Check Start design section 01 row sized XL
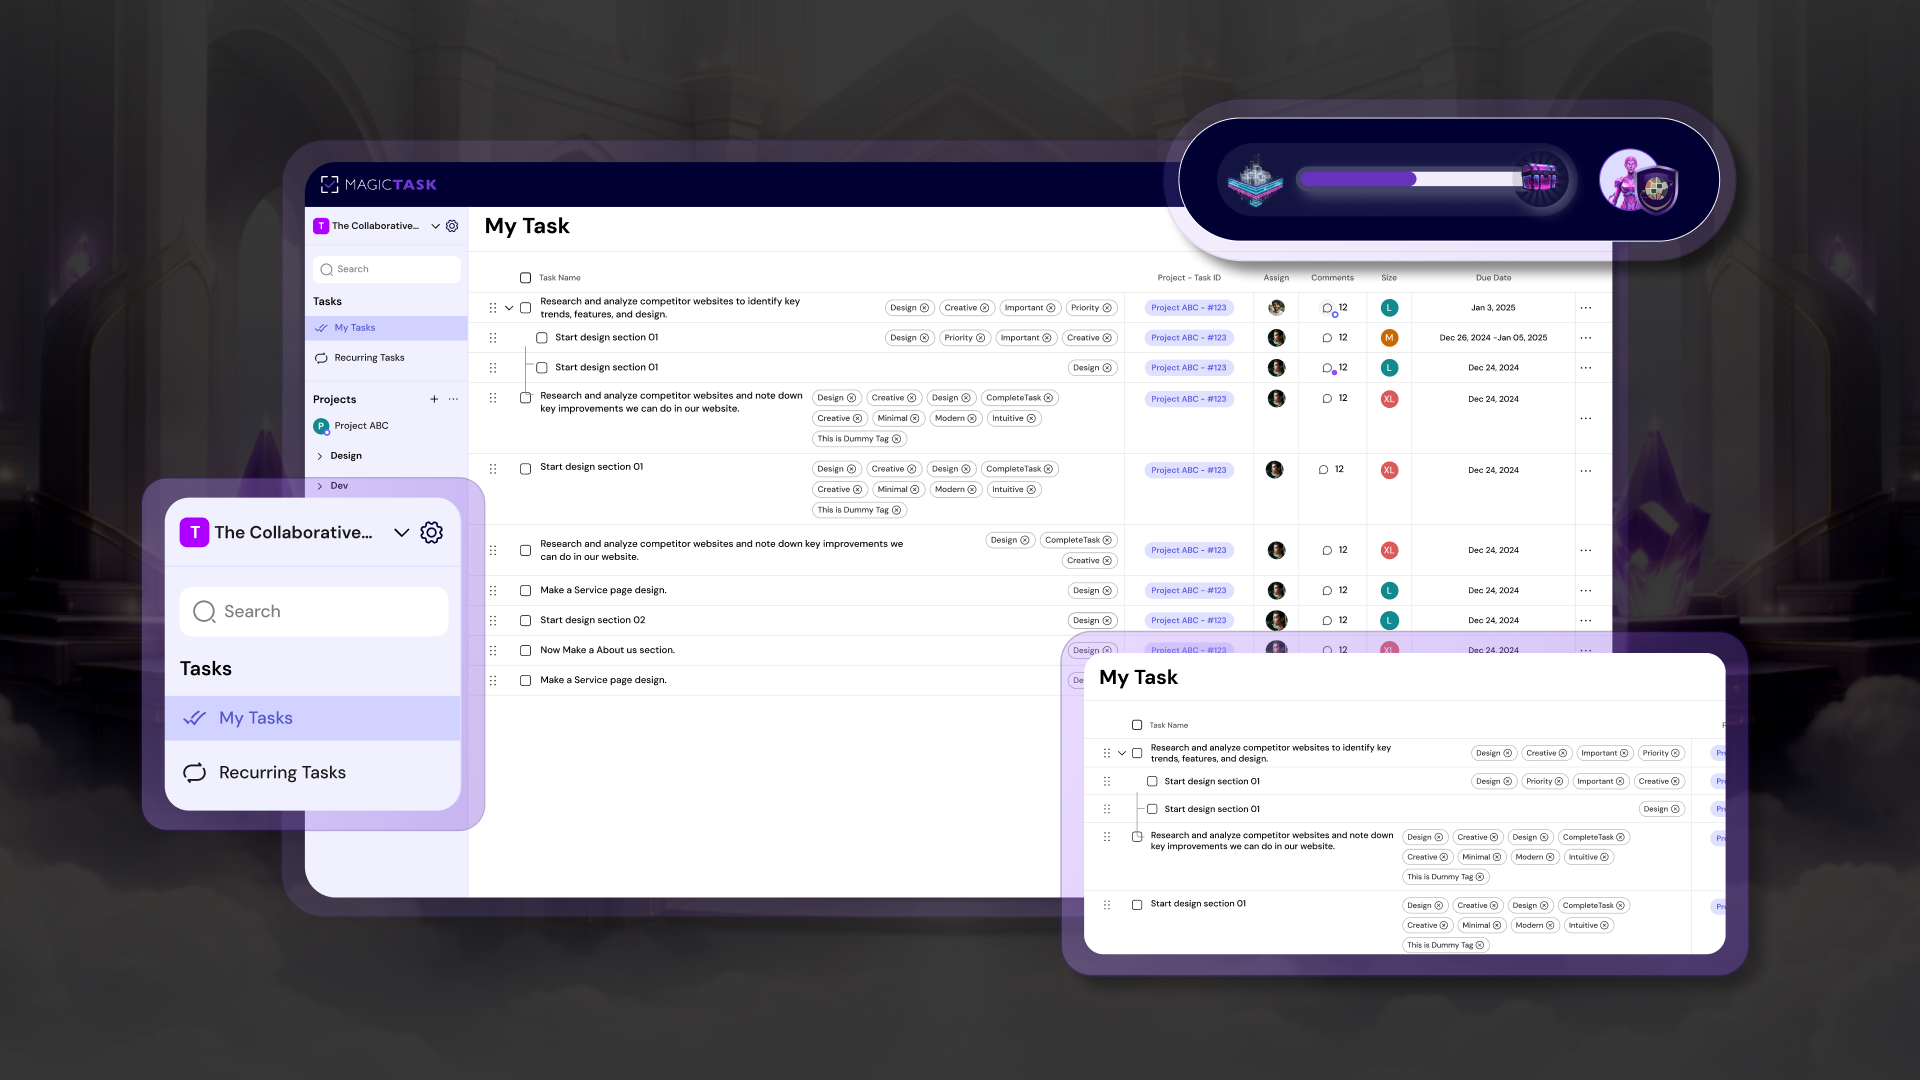1920x1080 pixels. click(x=525, y=469)
